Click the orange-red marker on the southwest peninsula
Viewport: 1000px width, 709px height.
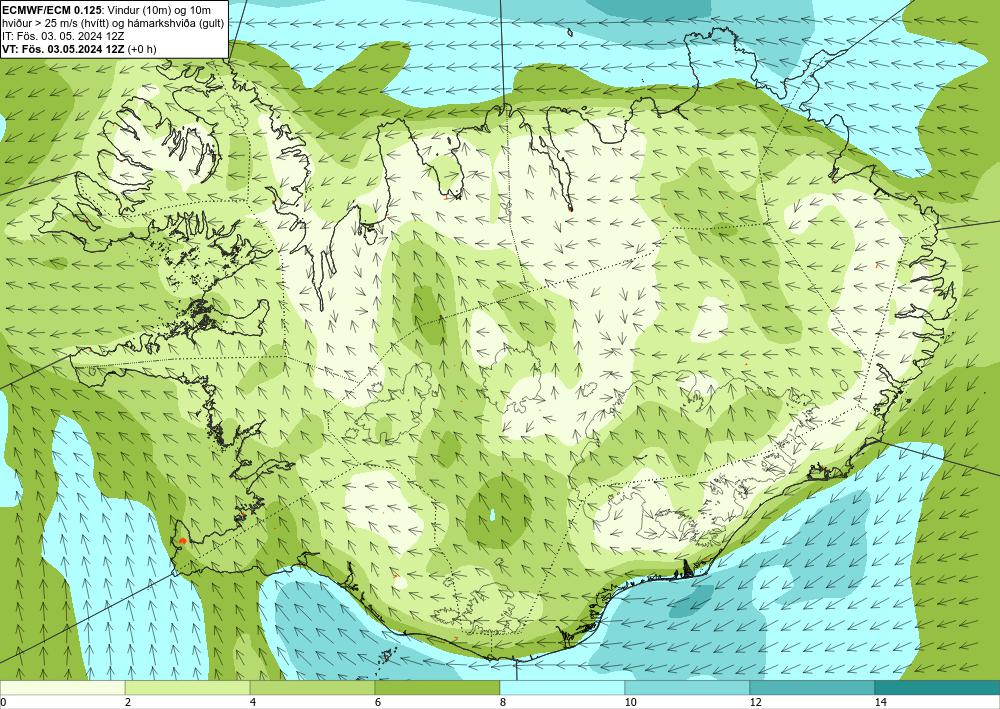pyautogui.click(x=182, y=541)
